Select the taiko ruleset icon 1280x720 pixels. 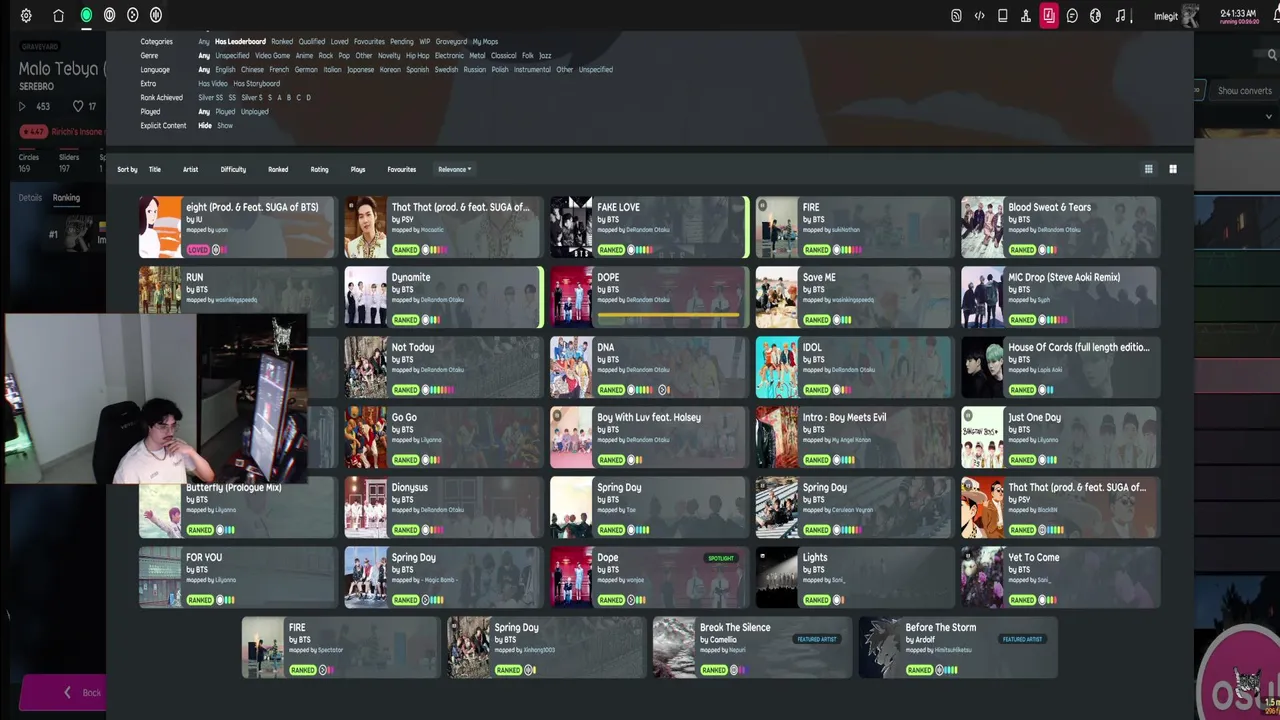click(110, 15)
